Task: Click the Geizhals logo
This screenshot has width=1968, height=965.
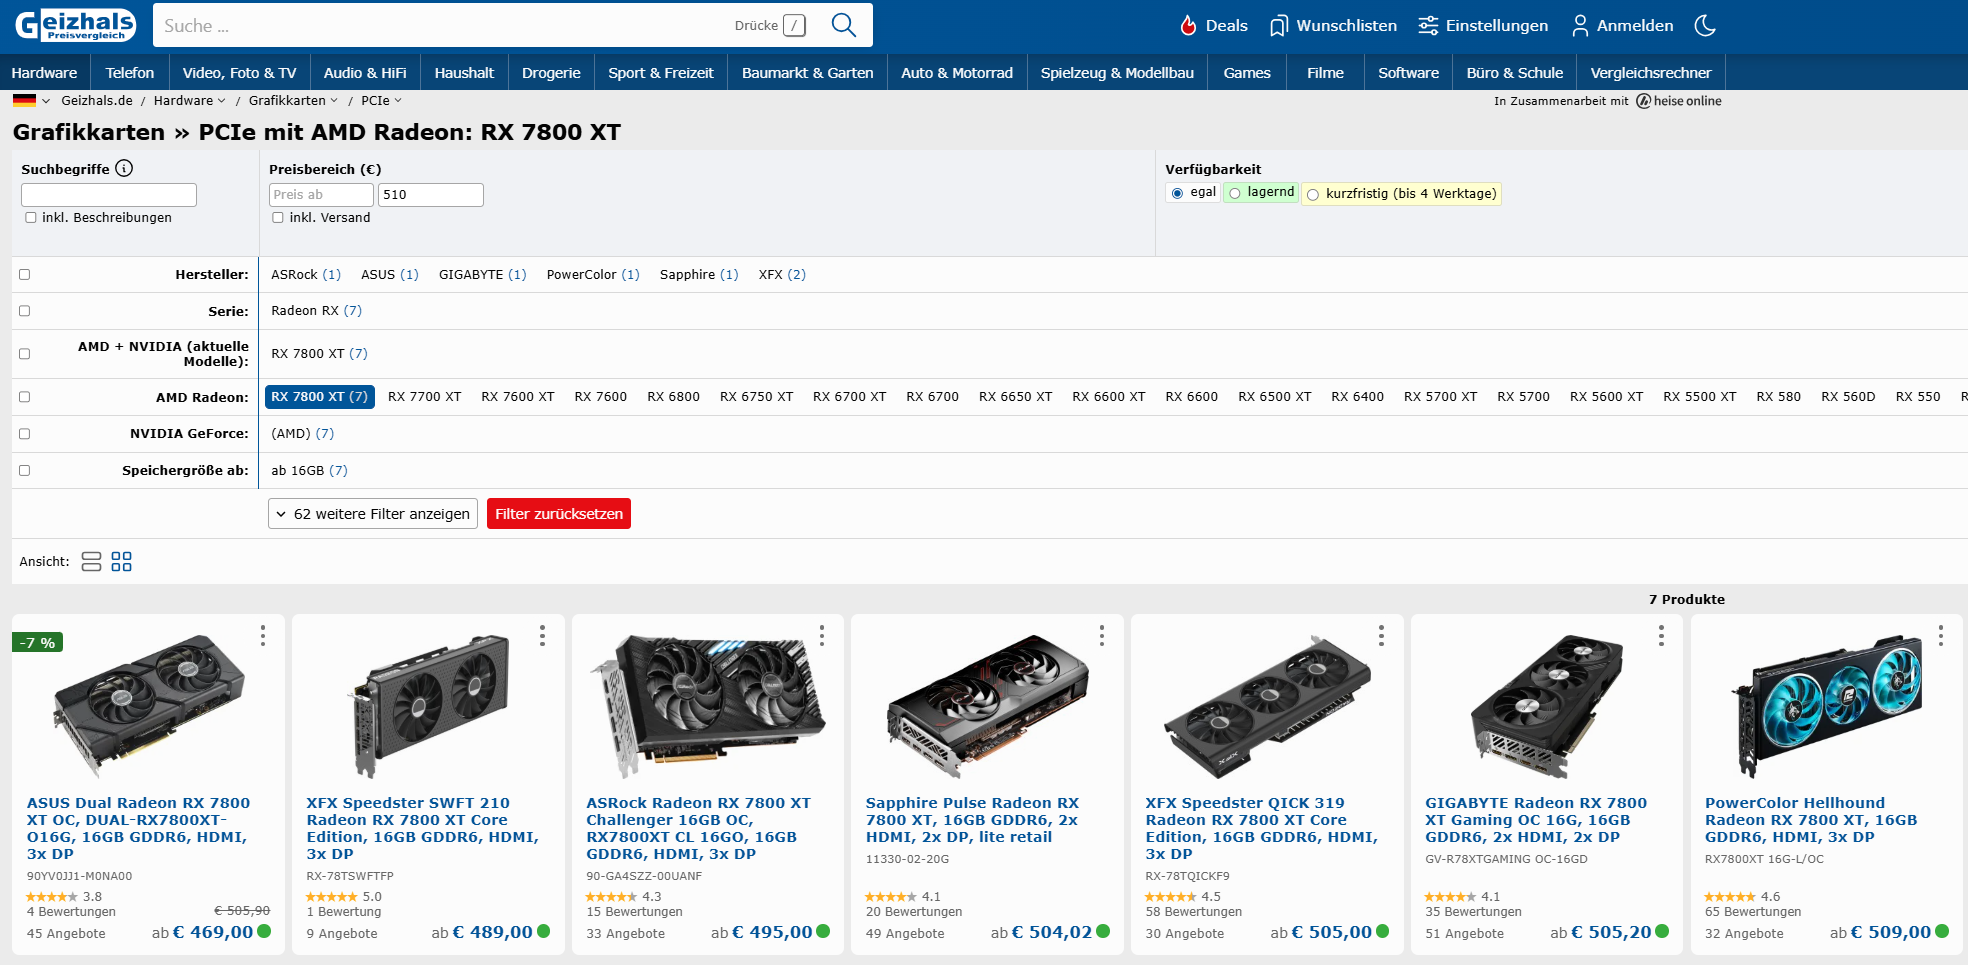Action: tap(75, 25)
